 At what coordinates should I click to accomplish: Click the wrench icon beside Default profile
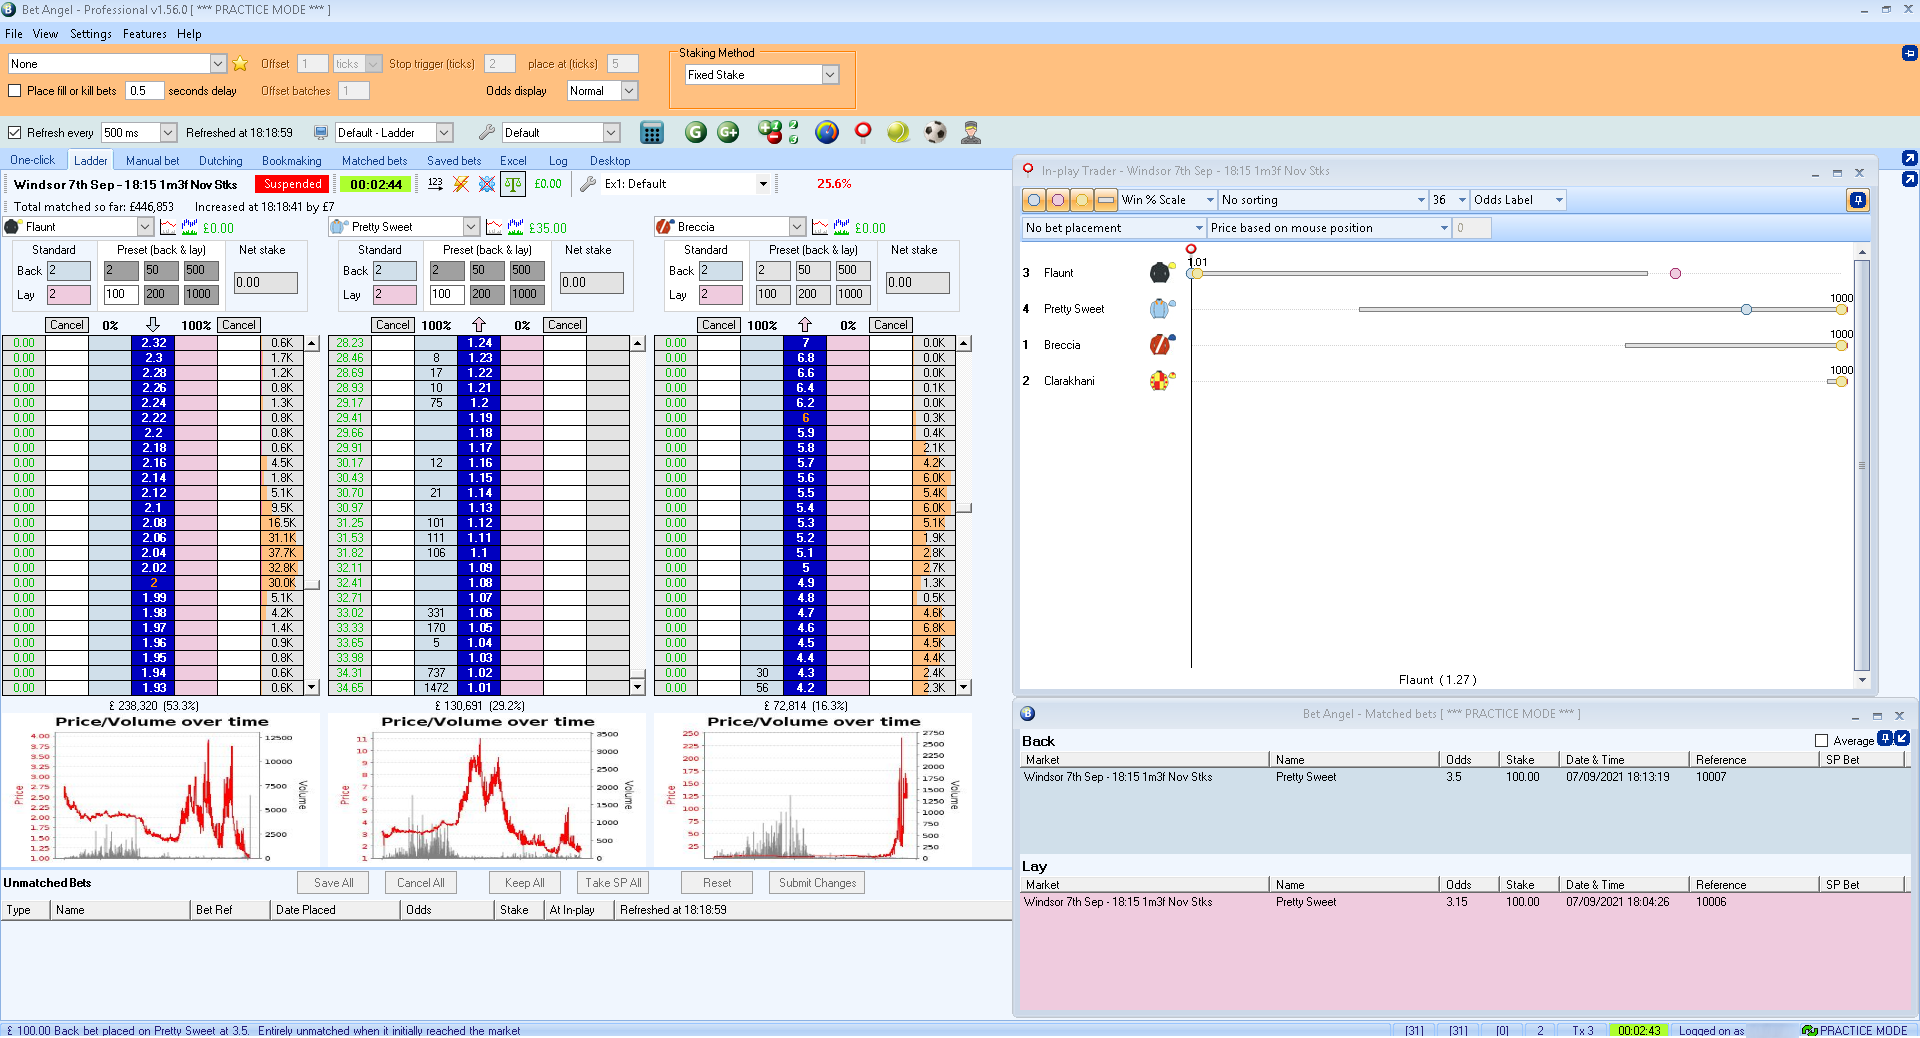[x=487, y=132]
